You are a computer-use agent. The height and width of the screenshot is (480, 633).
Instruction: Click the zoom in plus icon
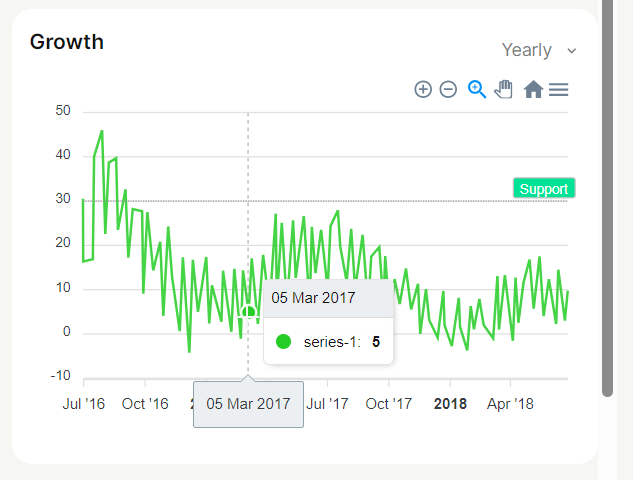423,89
